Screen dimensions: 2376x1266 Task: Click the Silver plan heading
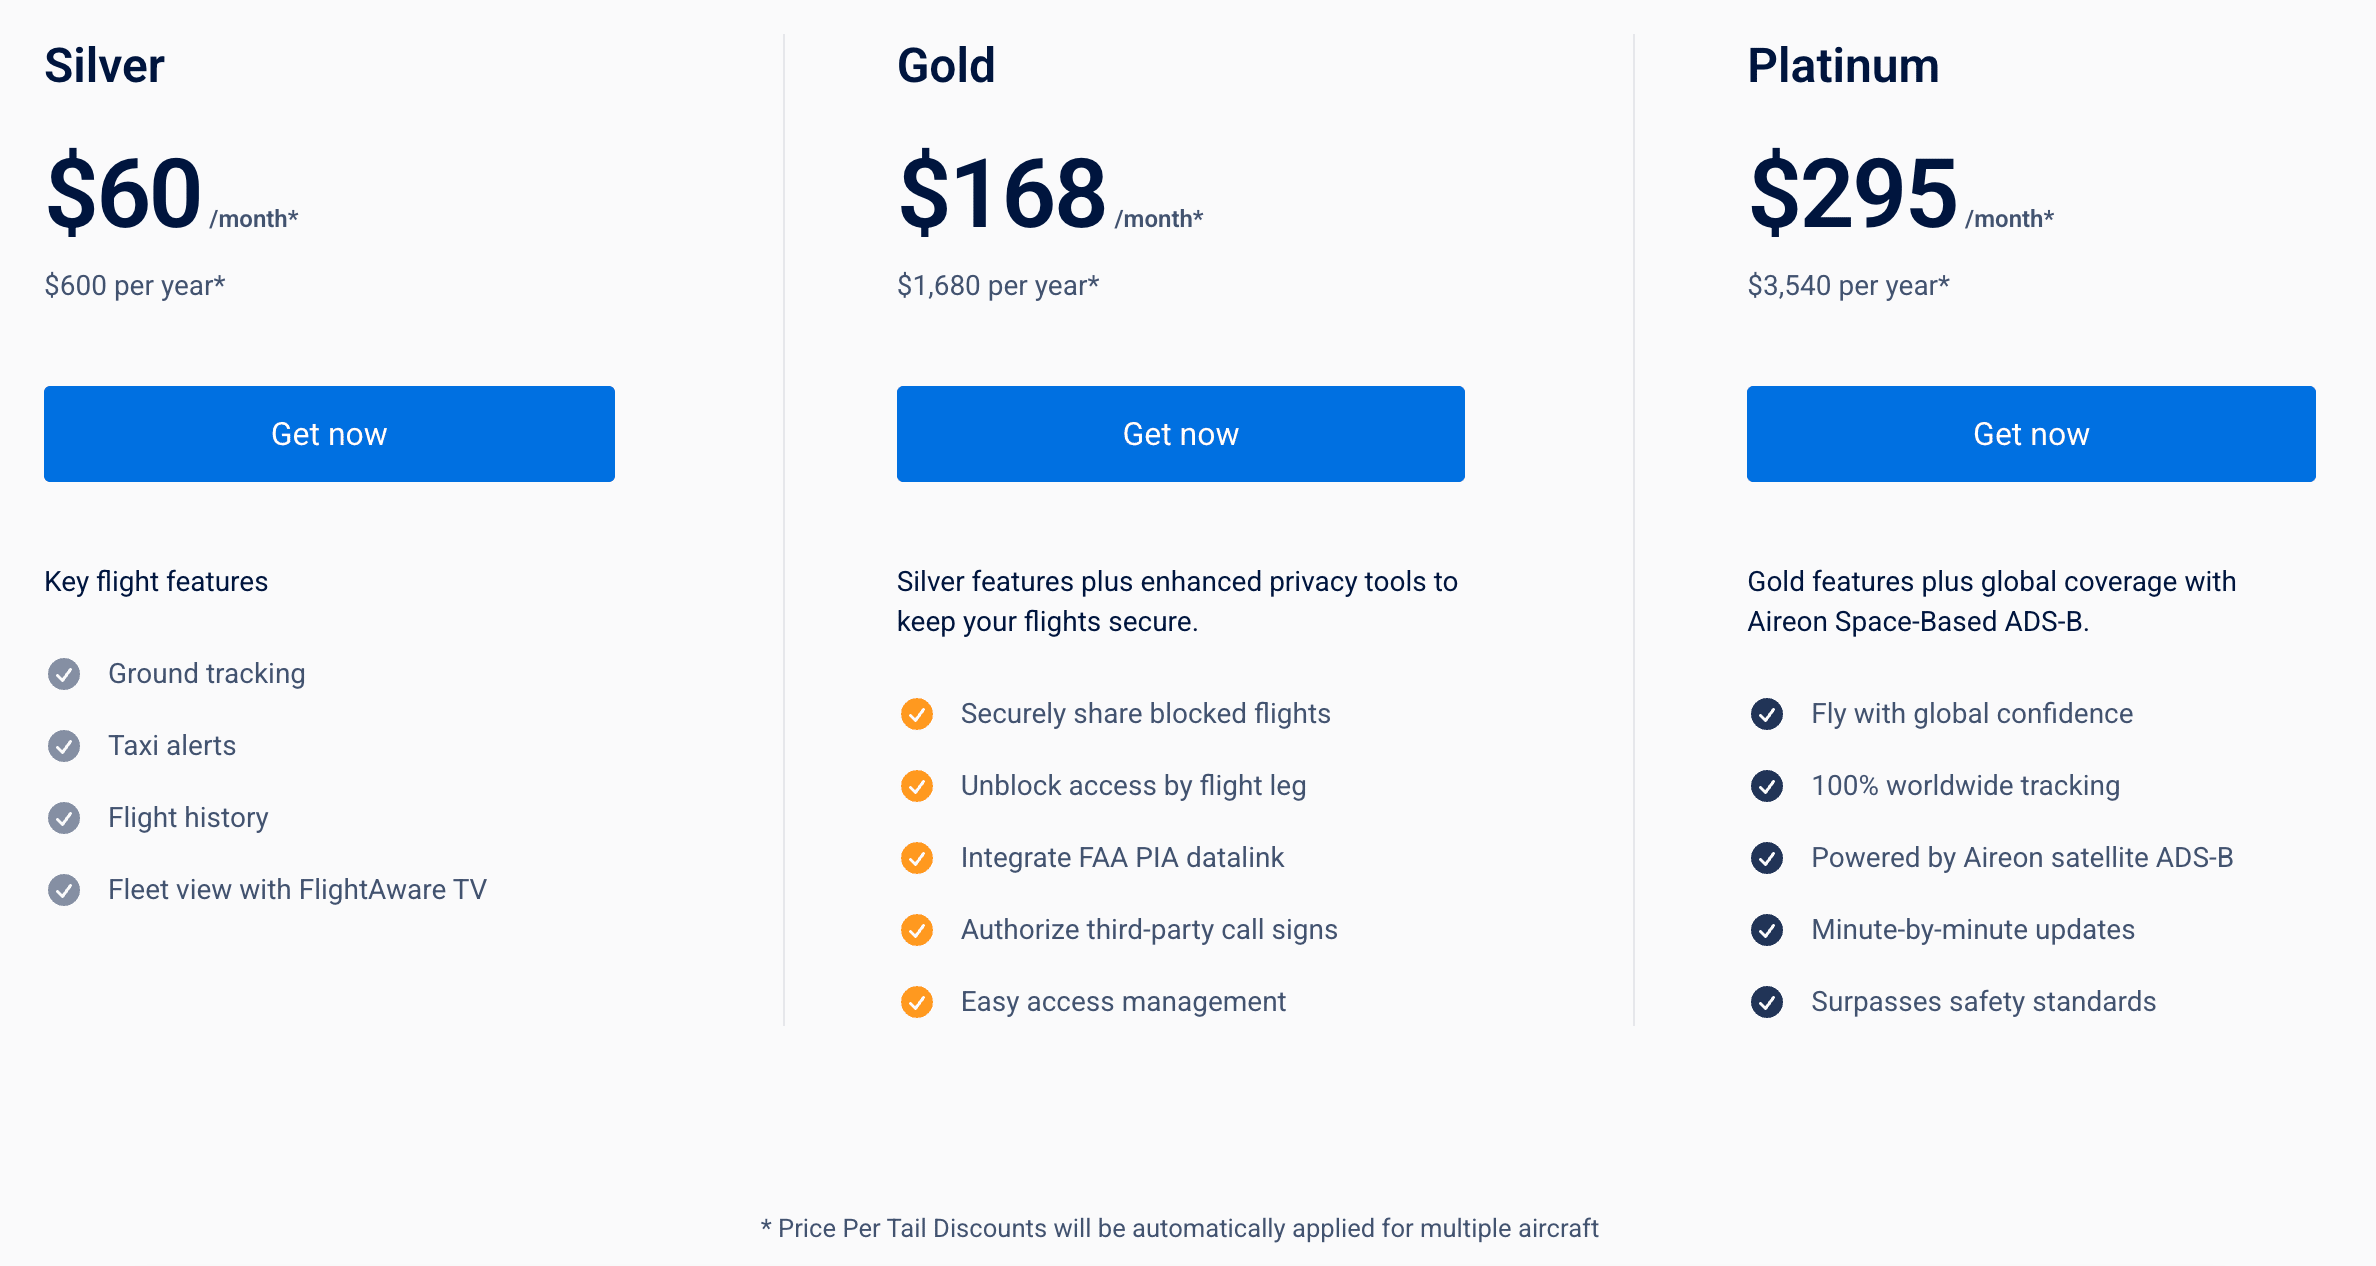click(105, 66)
